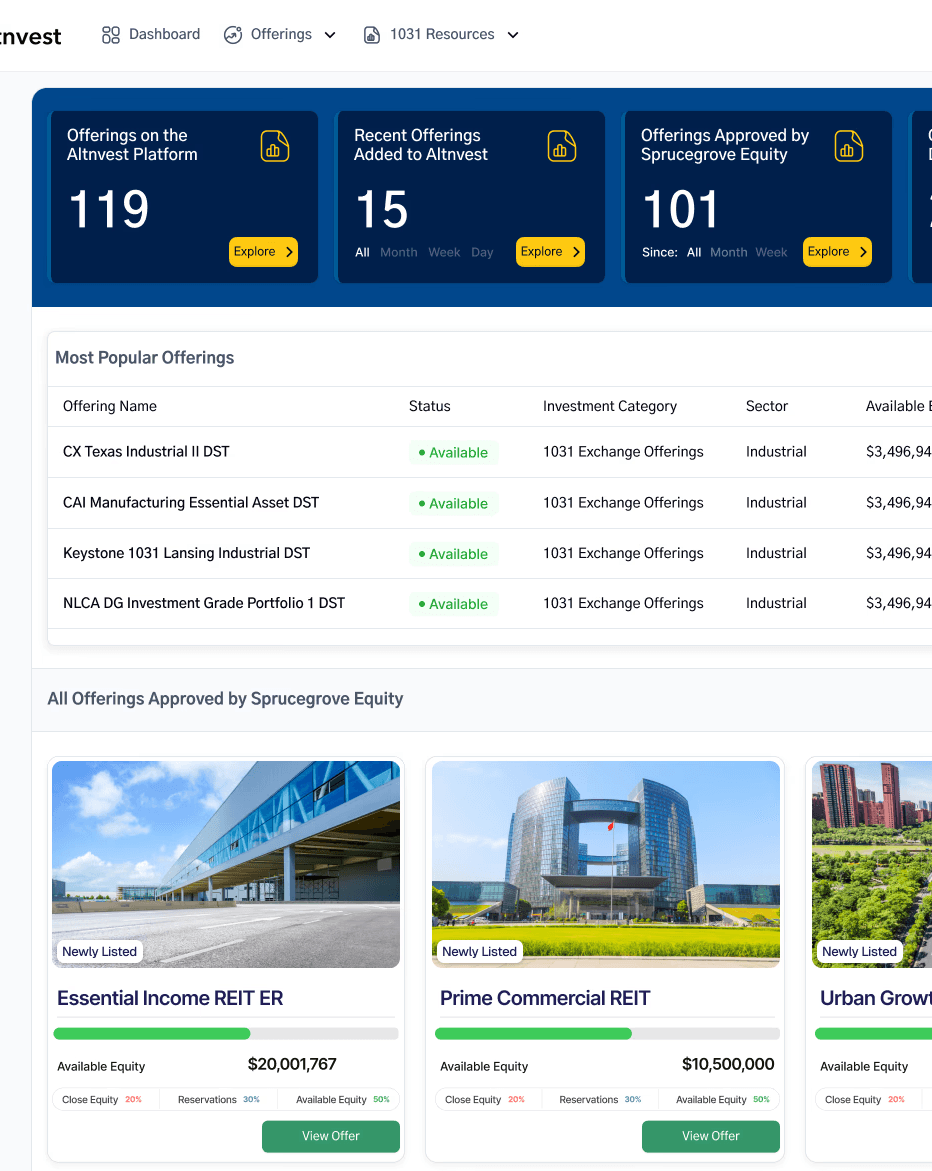Screen dimensions: 932x1171
Task: Select All filter on Sprucegrove approved card
Action: 694,252
